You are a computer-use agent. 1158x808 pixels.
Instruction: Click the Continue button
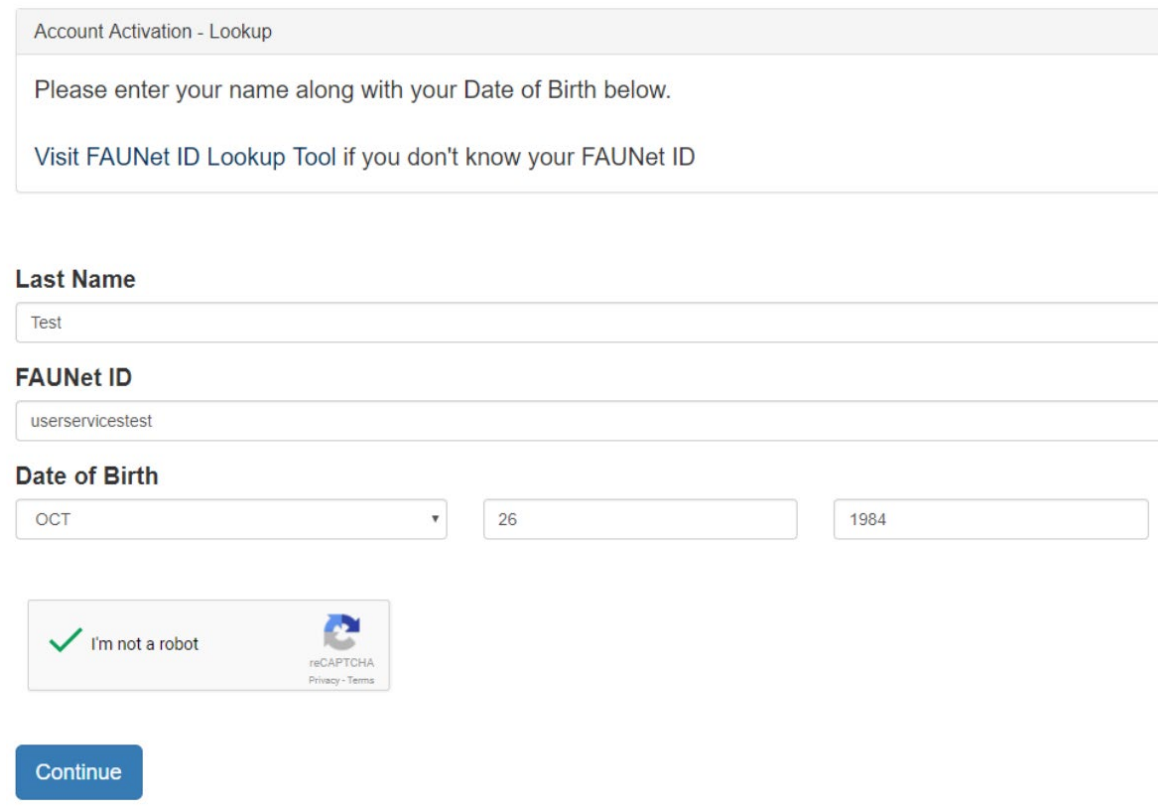(x=79, y=772)
